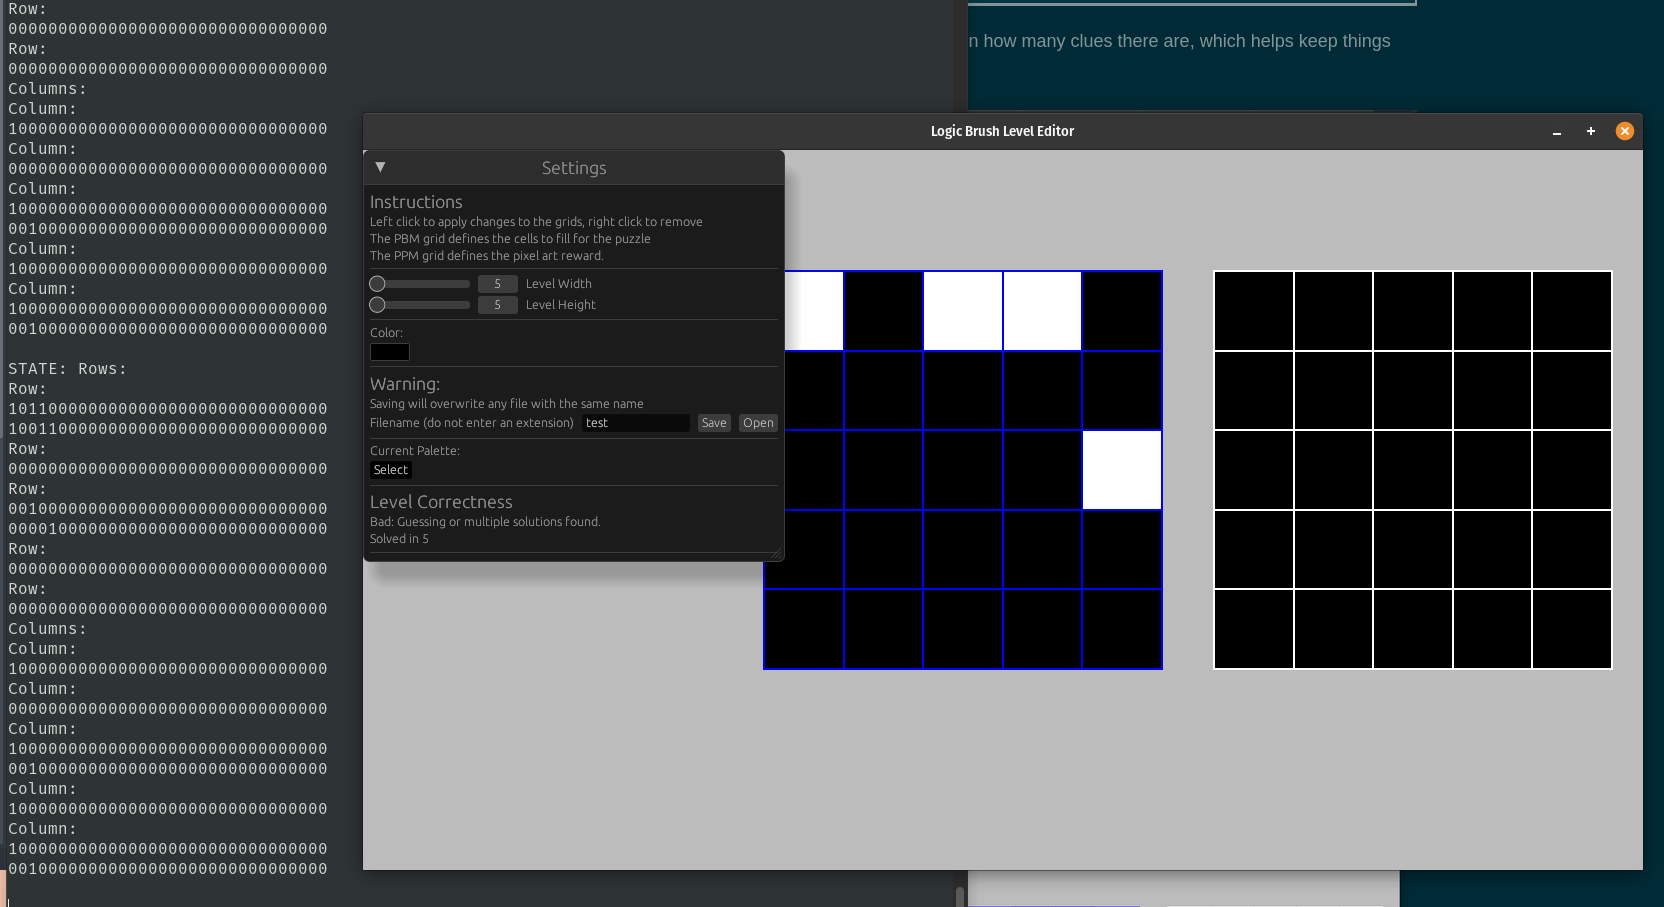Click the Open button
Image resolution: width=1664 pixels, height=907 pixels.
click(x=758, y=423)
